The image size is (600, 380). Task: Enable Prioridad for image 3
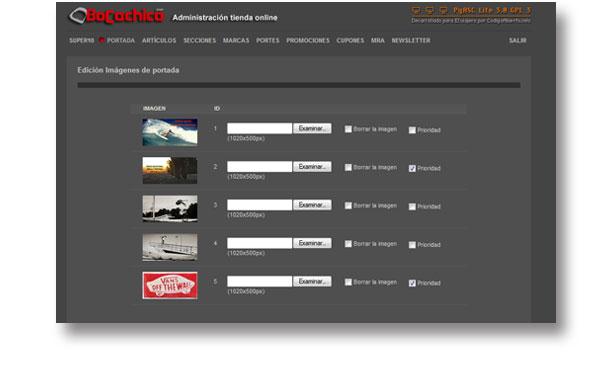point(412,207)
